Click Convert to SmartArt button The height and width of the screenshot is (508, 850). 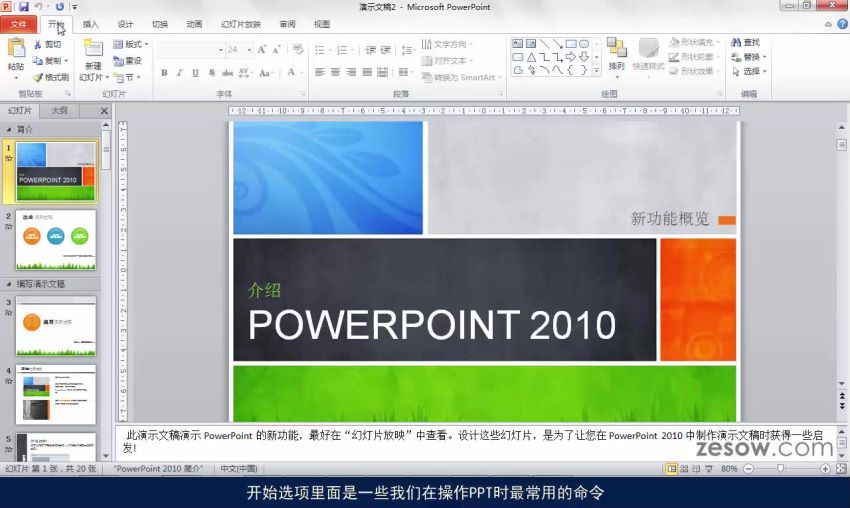coord(462,78)
